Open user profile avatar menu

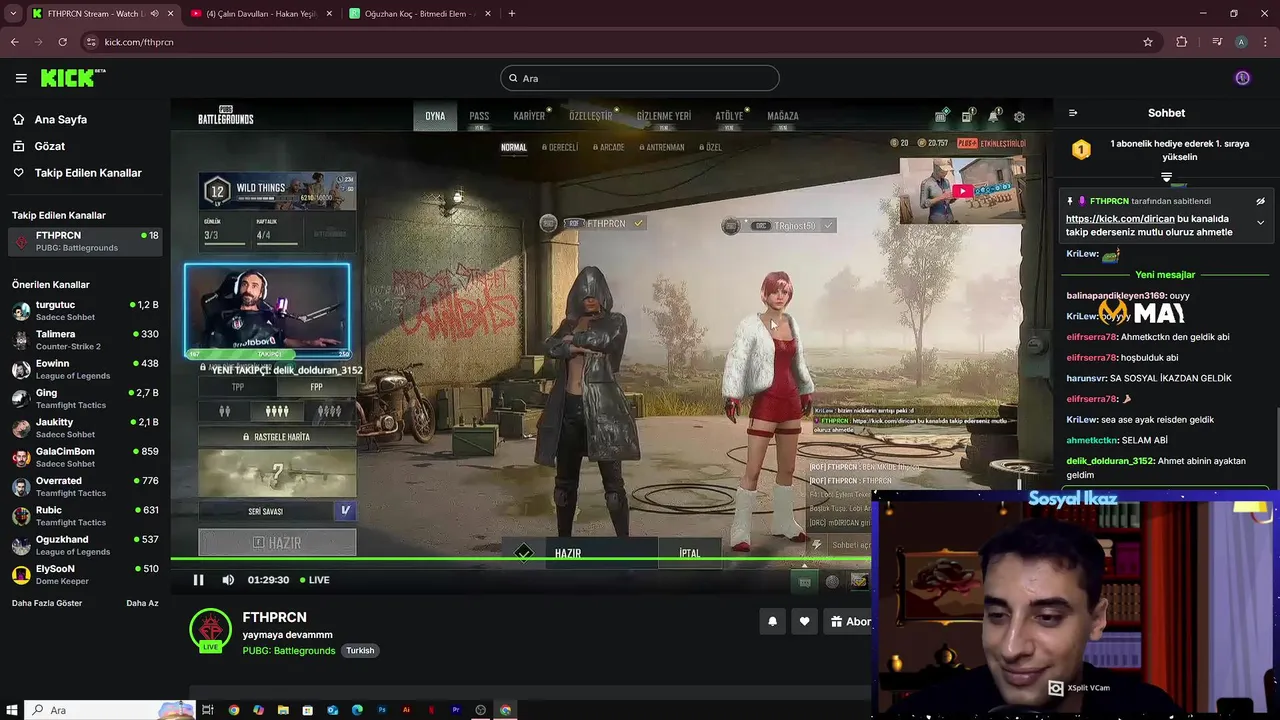[x=1242, y=78]
